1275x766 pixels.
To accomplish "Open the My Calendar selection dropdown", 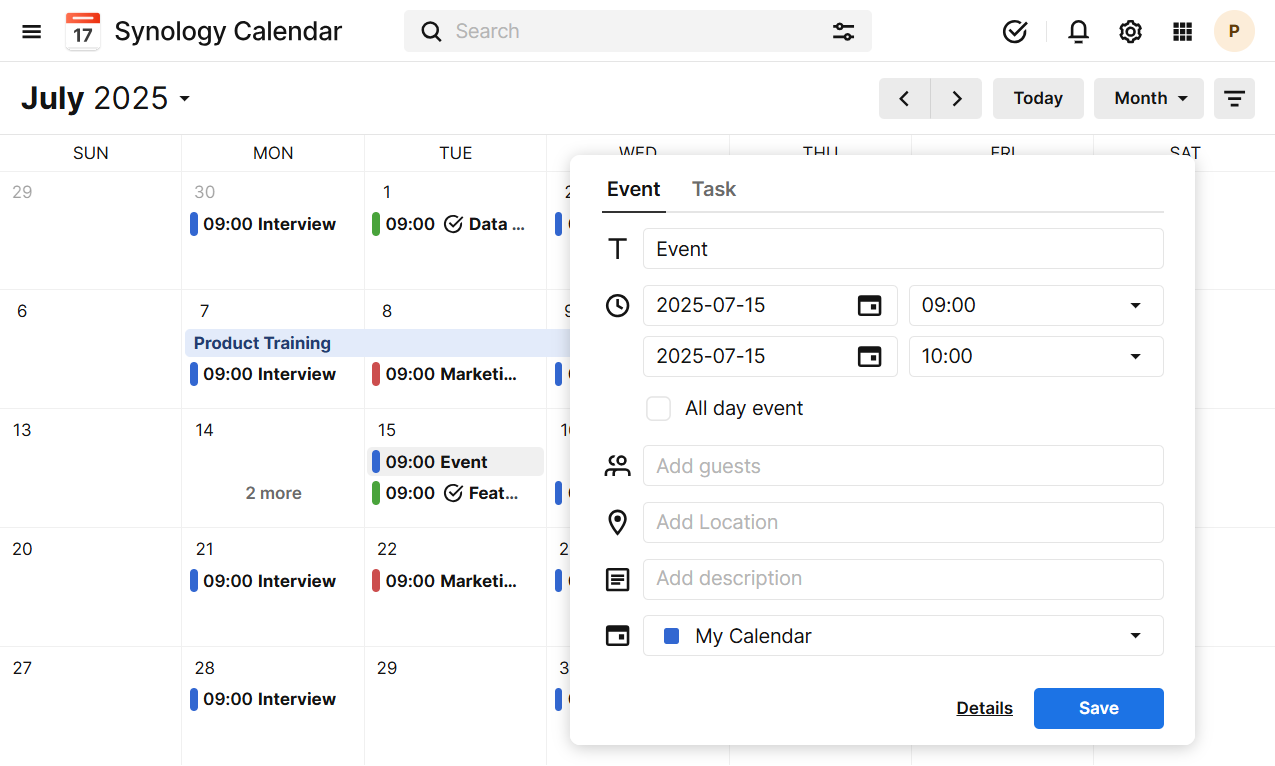I will tap(902, 636).
